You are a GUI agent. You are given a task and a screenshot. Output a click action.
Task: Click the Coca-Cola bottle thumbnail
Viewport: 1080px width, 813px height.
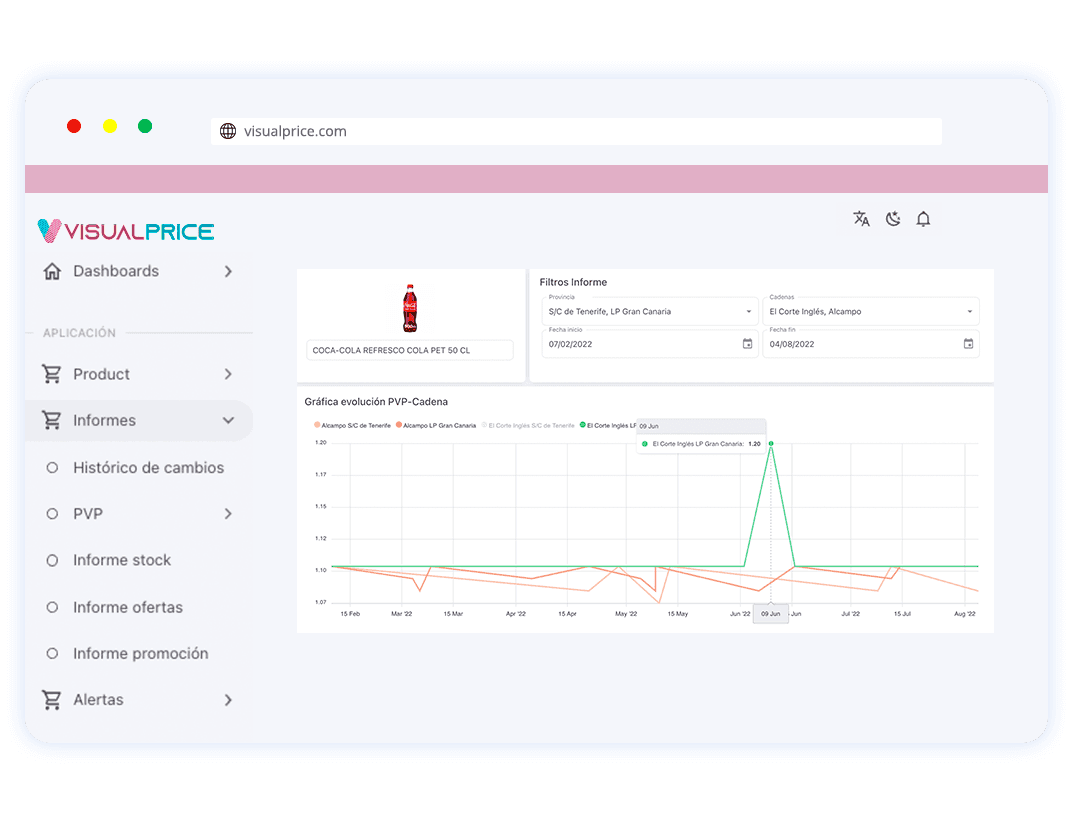coord(410,308)
